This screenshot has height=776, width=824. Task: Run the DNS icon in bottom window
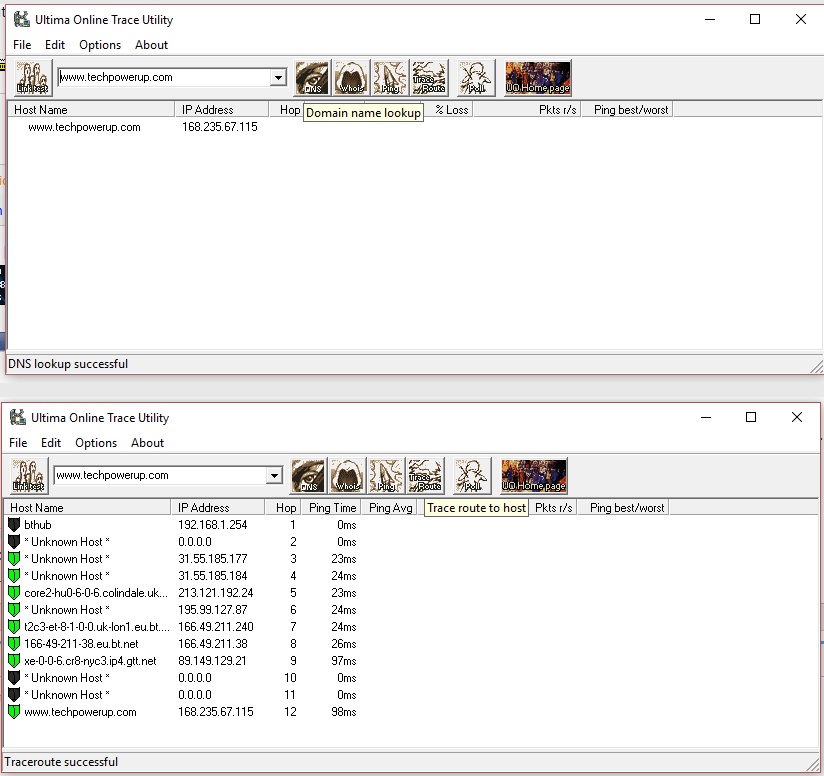click(308, 476)
